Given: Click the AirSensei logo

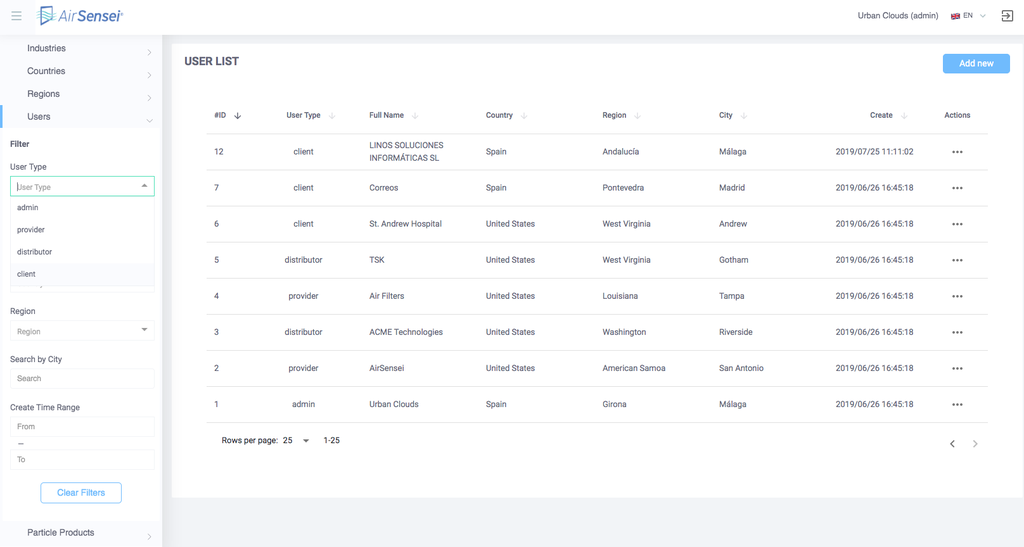Looking at the screenshot, I should coord(80,16).
